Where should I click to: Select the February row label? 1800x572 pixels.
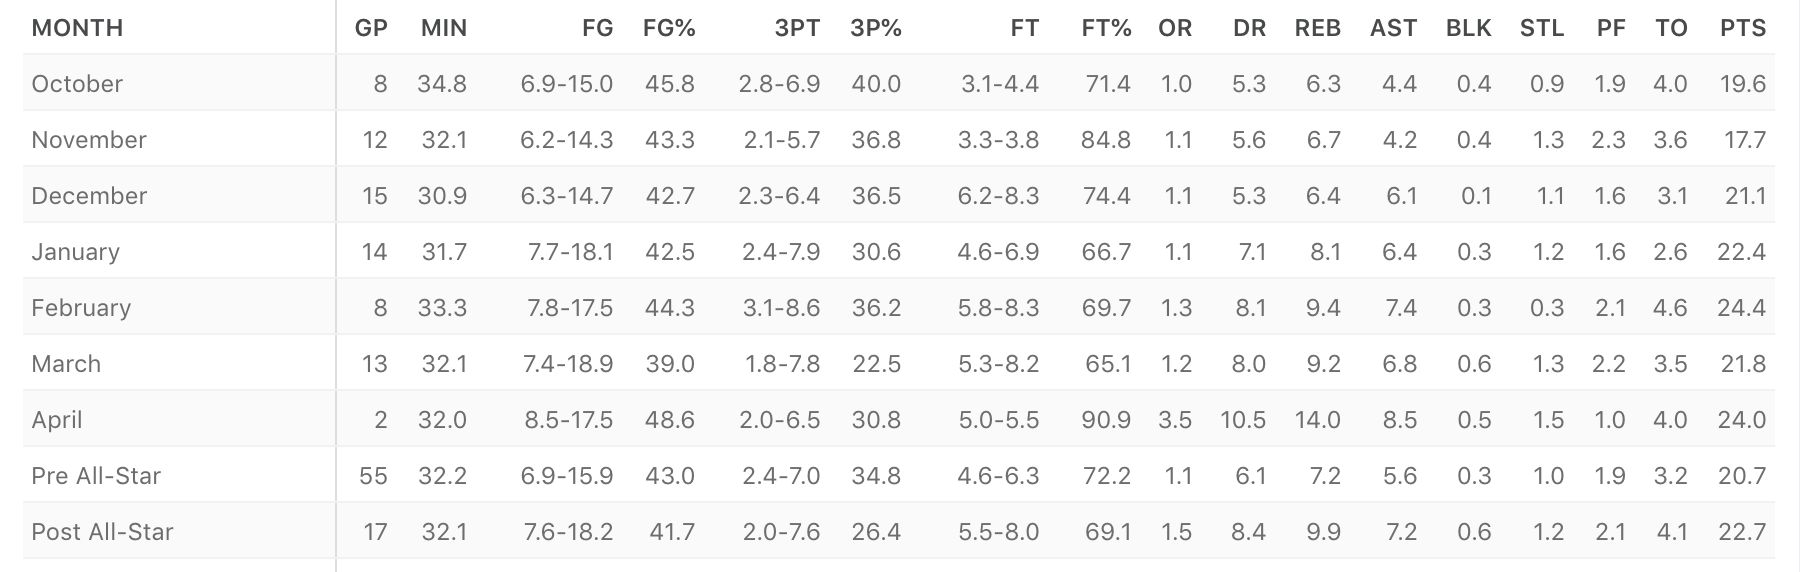[81, 308]
